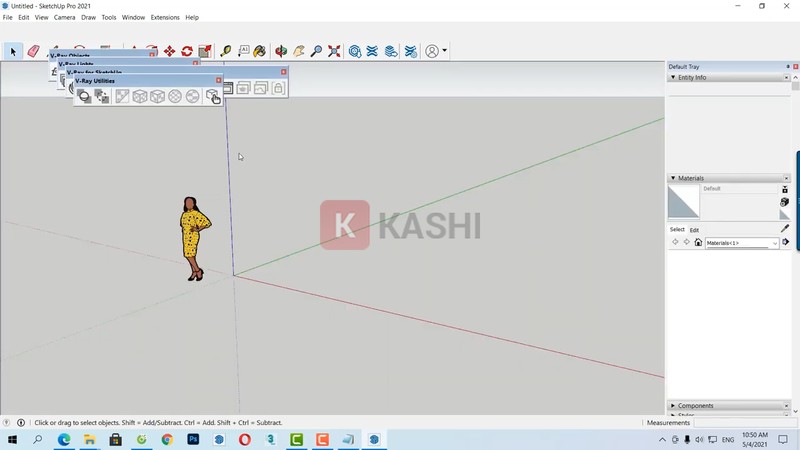Click the Default material swatch
The width and height of the screenshot is (800, 450).
(684, 202)
